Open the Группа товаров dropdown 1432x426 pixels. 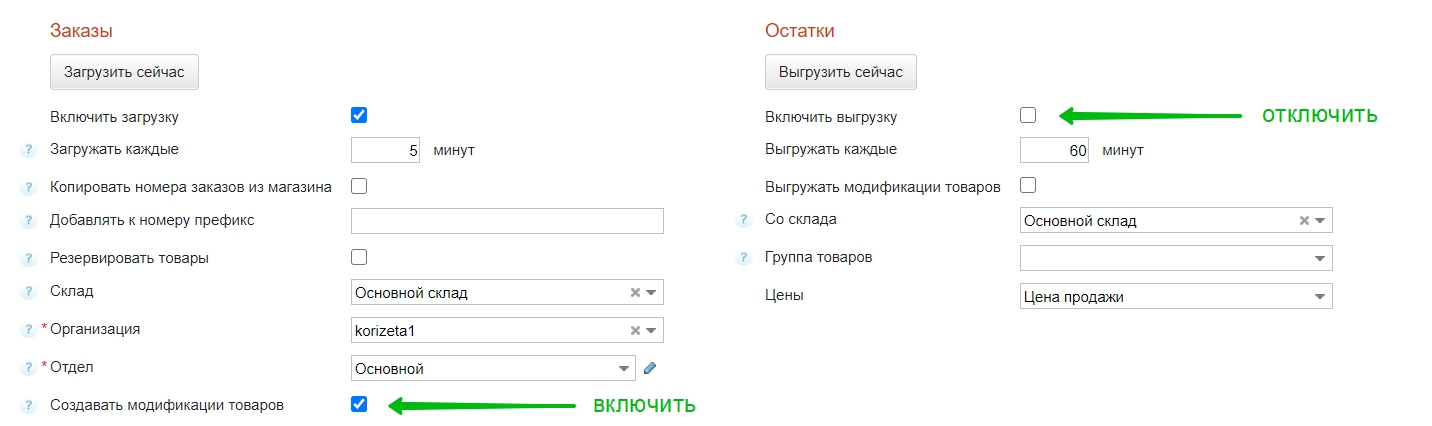pos(1176,258)
